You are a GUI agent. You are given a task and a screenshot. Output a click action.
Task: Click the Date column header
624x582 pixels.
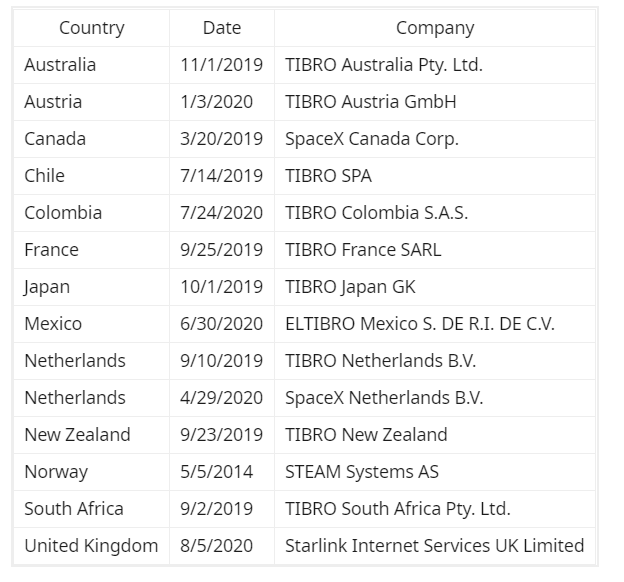point(221,28)
